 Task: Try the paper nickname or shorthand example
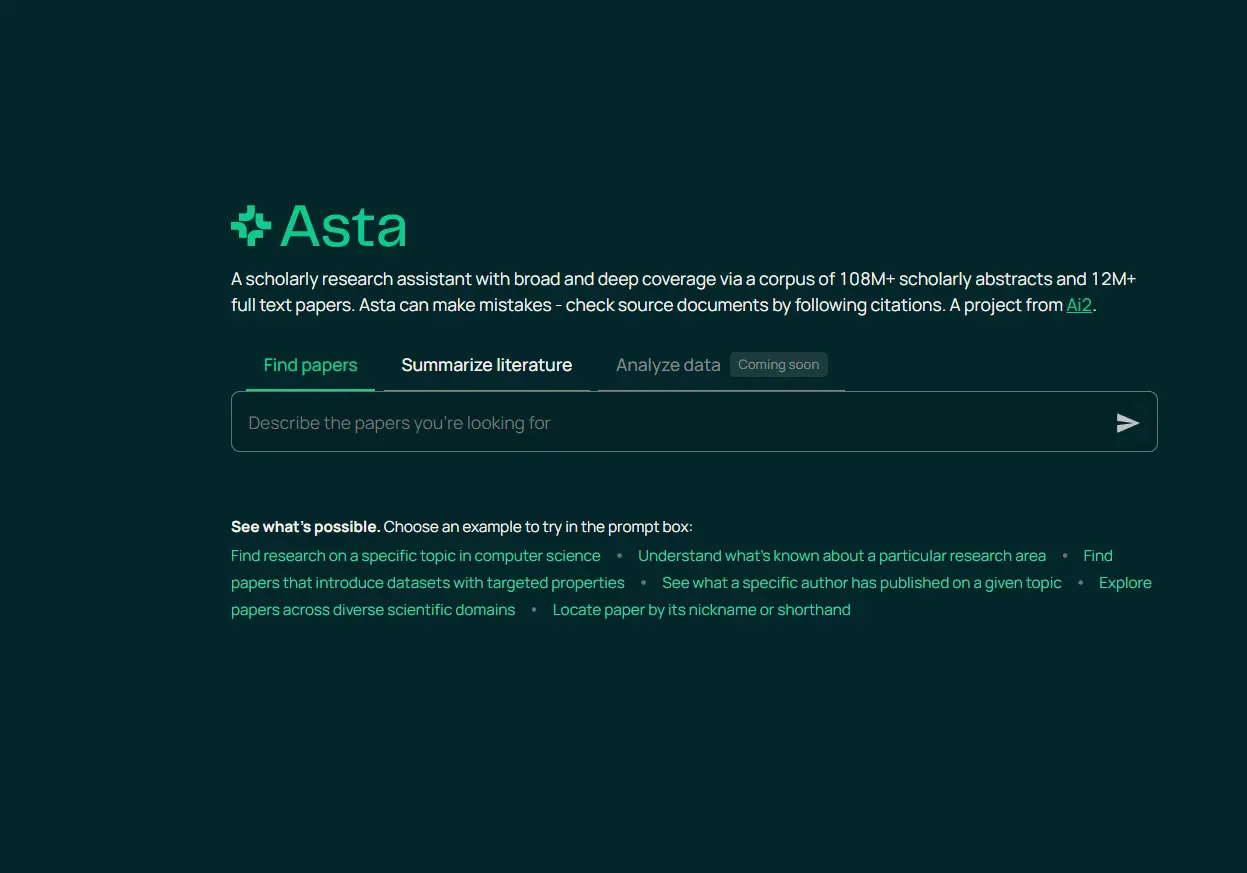pyautogui.click(x=701, y=610)
